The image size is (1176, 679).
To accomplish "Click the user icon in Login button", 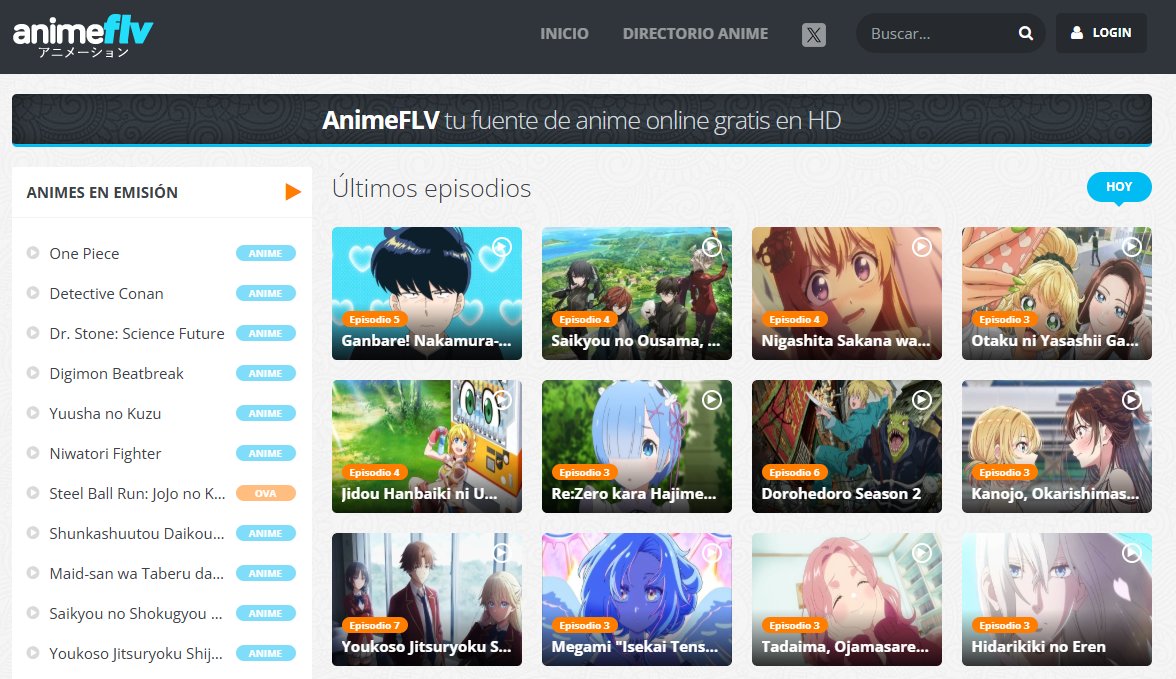I will (1077, 33).
